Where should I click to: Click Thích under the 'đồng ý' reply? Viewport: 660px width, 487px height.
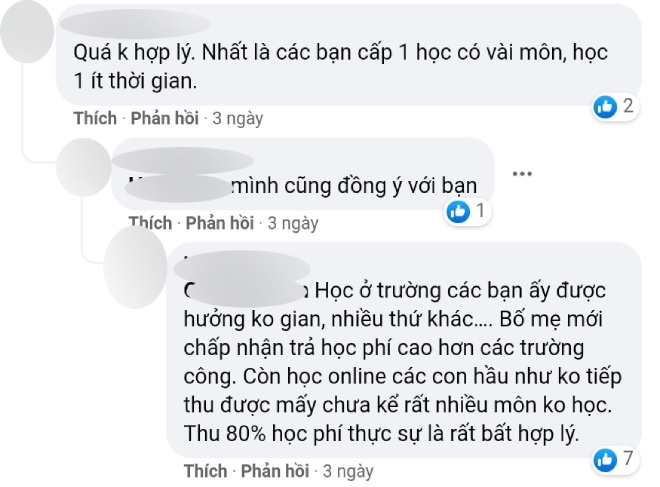pyautogui.click(x=150, y=223)
